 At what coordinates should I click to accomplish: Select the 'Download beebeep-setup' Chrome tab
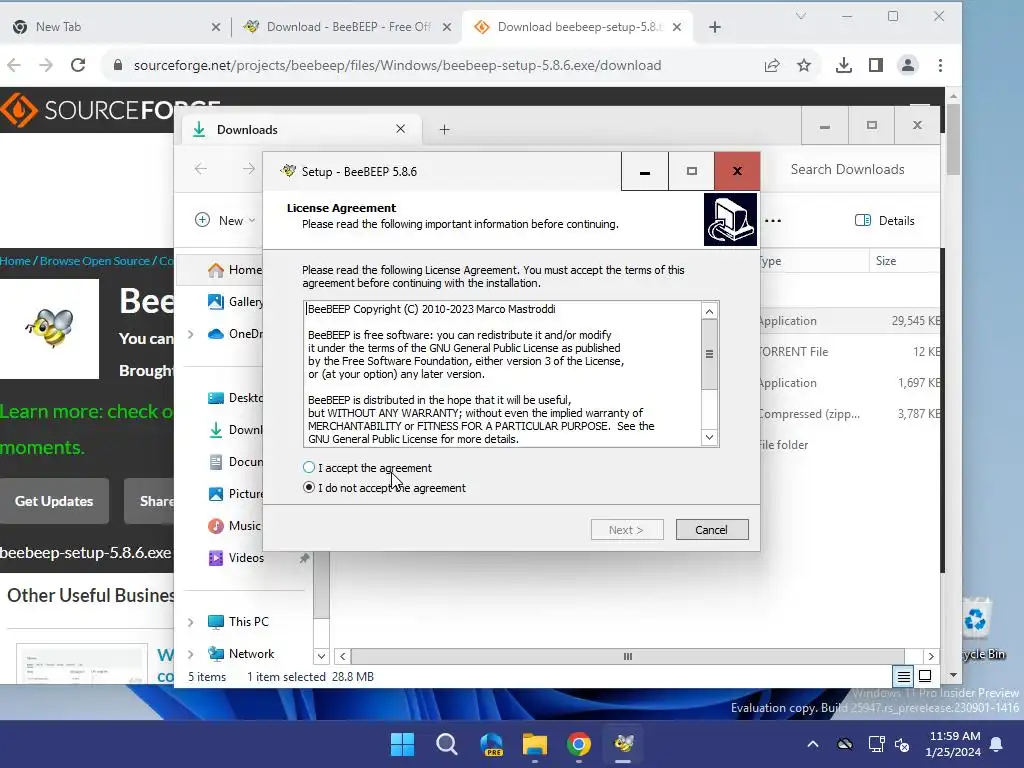coord(578,27)
